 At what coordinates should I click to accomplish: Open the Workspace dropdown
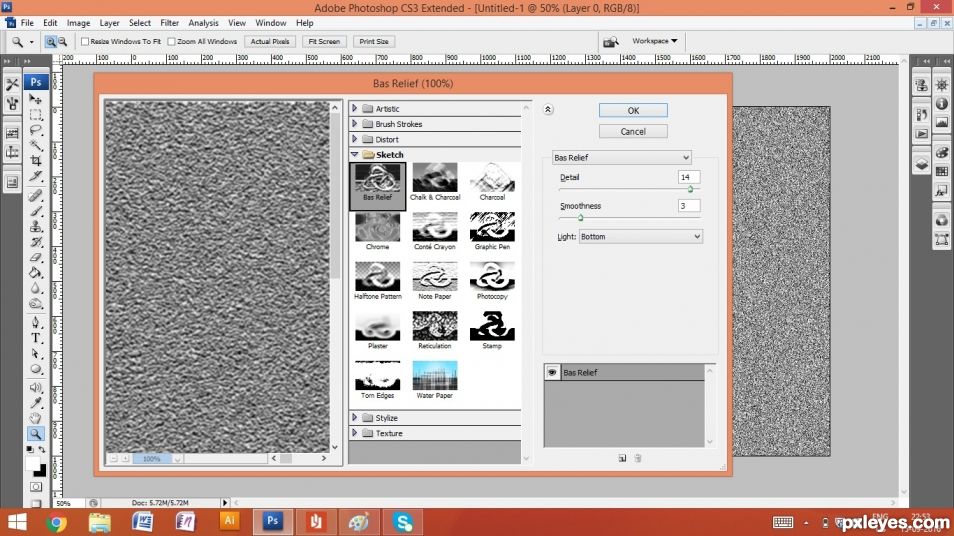pos(655,41)
